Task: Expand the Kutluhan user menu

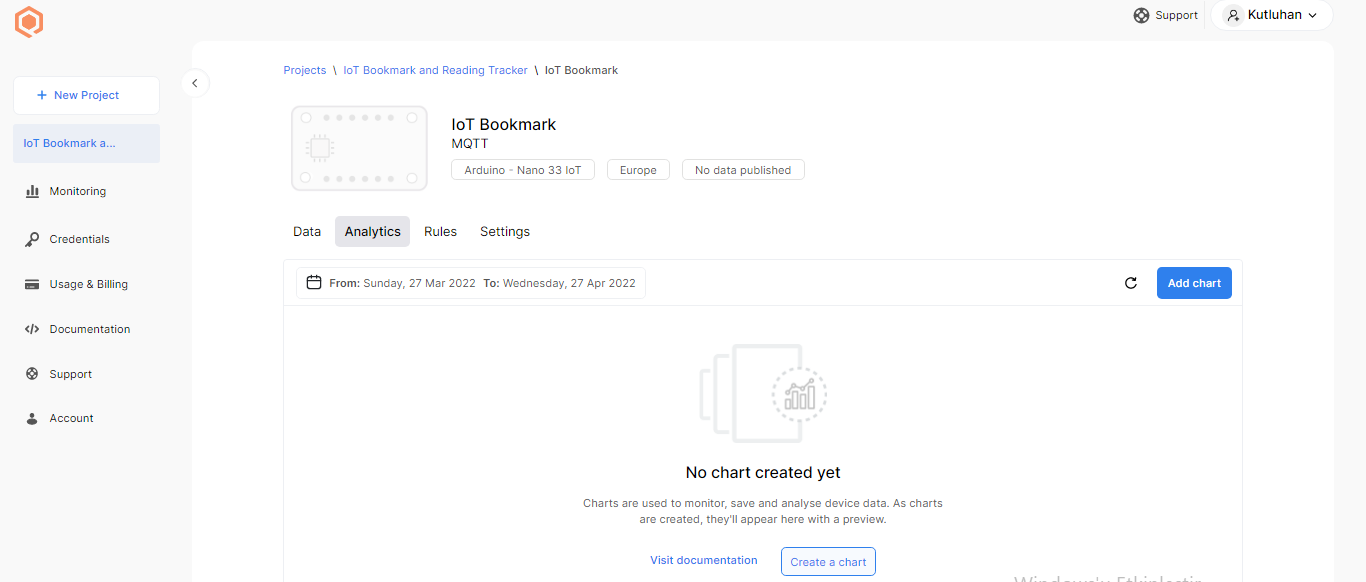Action: click(1271, 15)
